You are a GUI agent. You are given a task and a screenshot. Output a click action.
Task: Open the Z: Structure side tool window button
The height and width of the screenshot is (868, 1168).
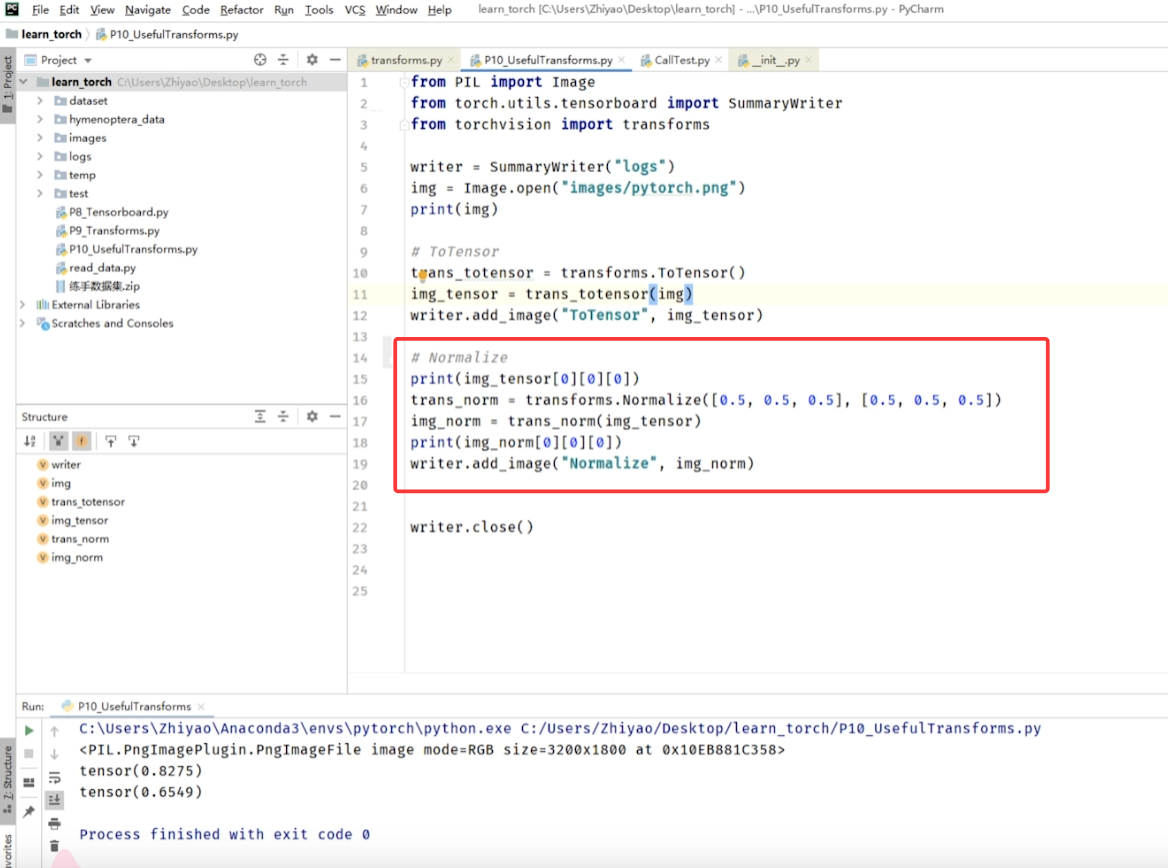click(7, 779)
